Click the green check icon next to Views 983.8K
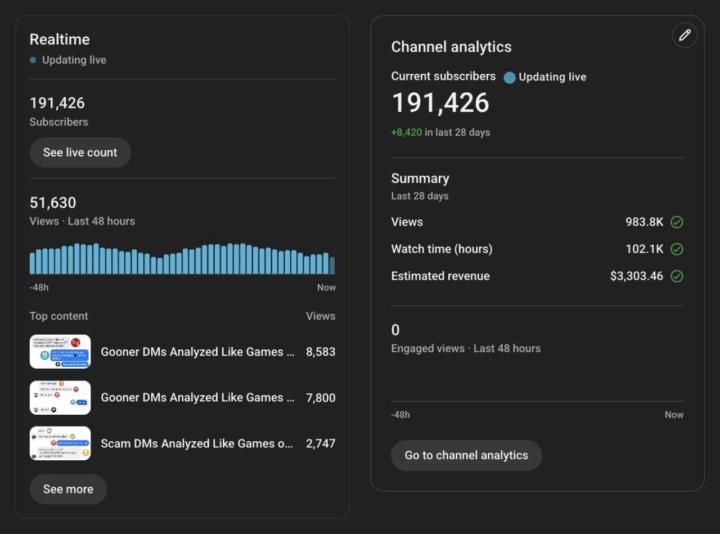 (677, 222)
